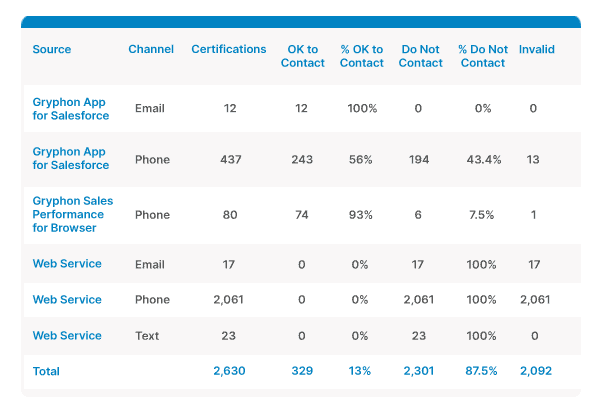Click the Invalid column header
600x400 pixels.
tap(536, 49)
